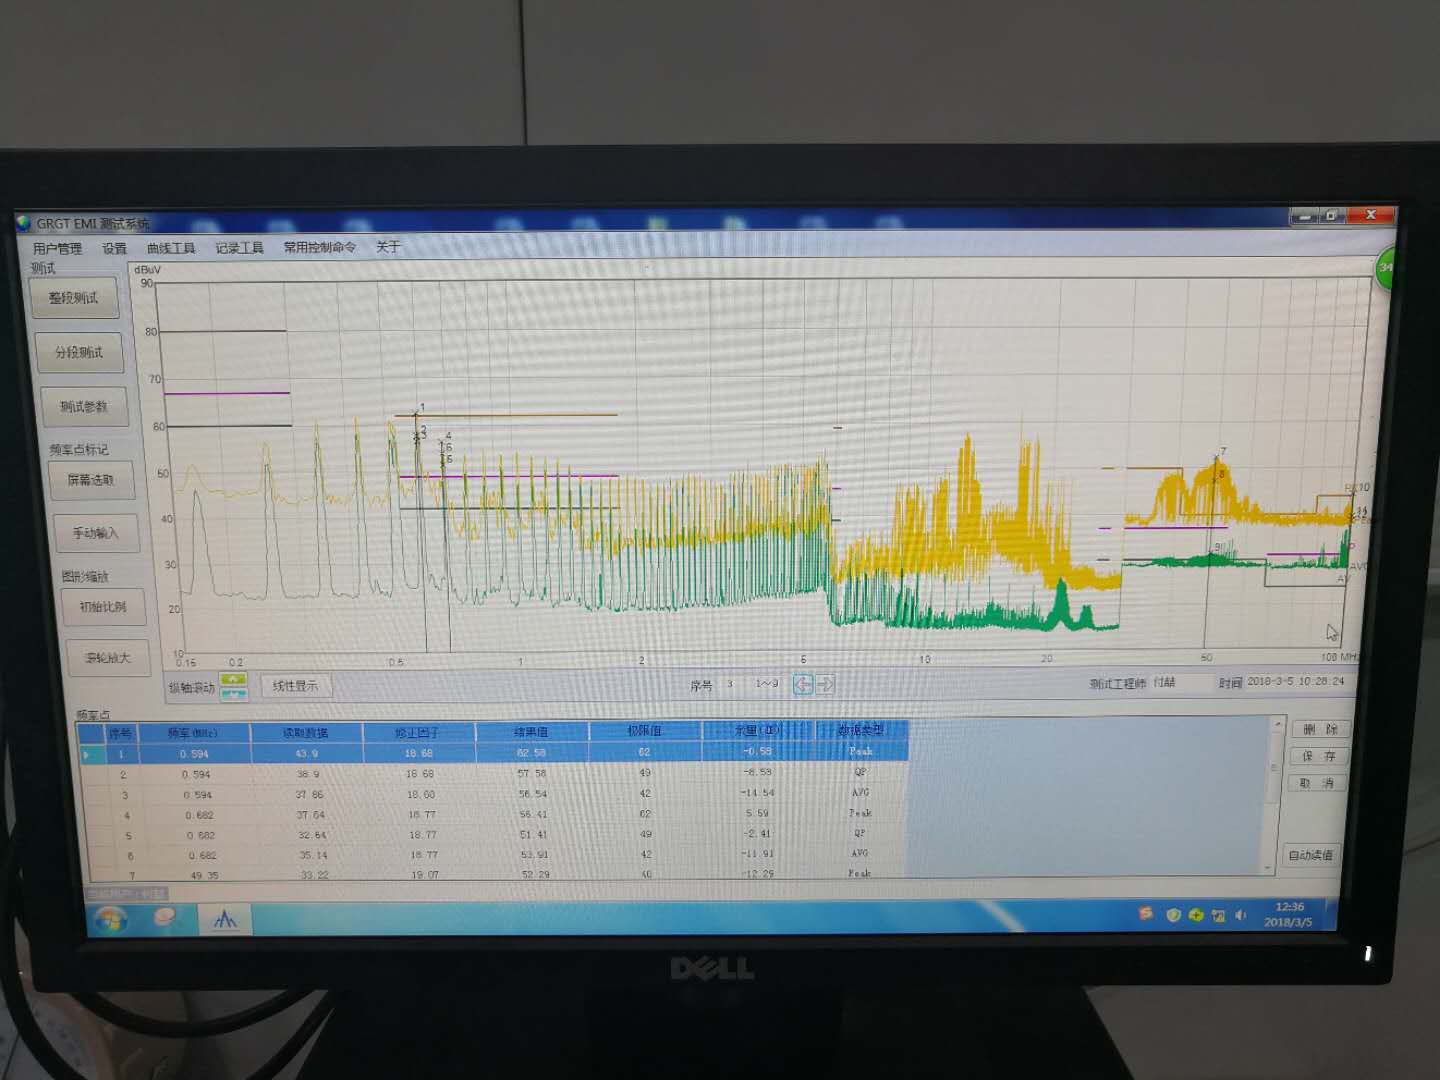Viewport: 1440px width, 1080px height.
Task: Start the 分段测试 segmented test
Action: pyautogui.click(x=79, y=352)
